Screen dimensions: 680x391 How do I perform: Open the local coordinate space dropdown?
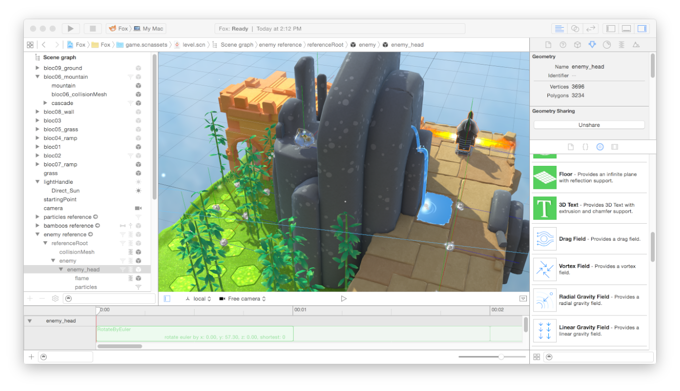pyautogui.click(x=198, y=299)
